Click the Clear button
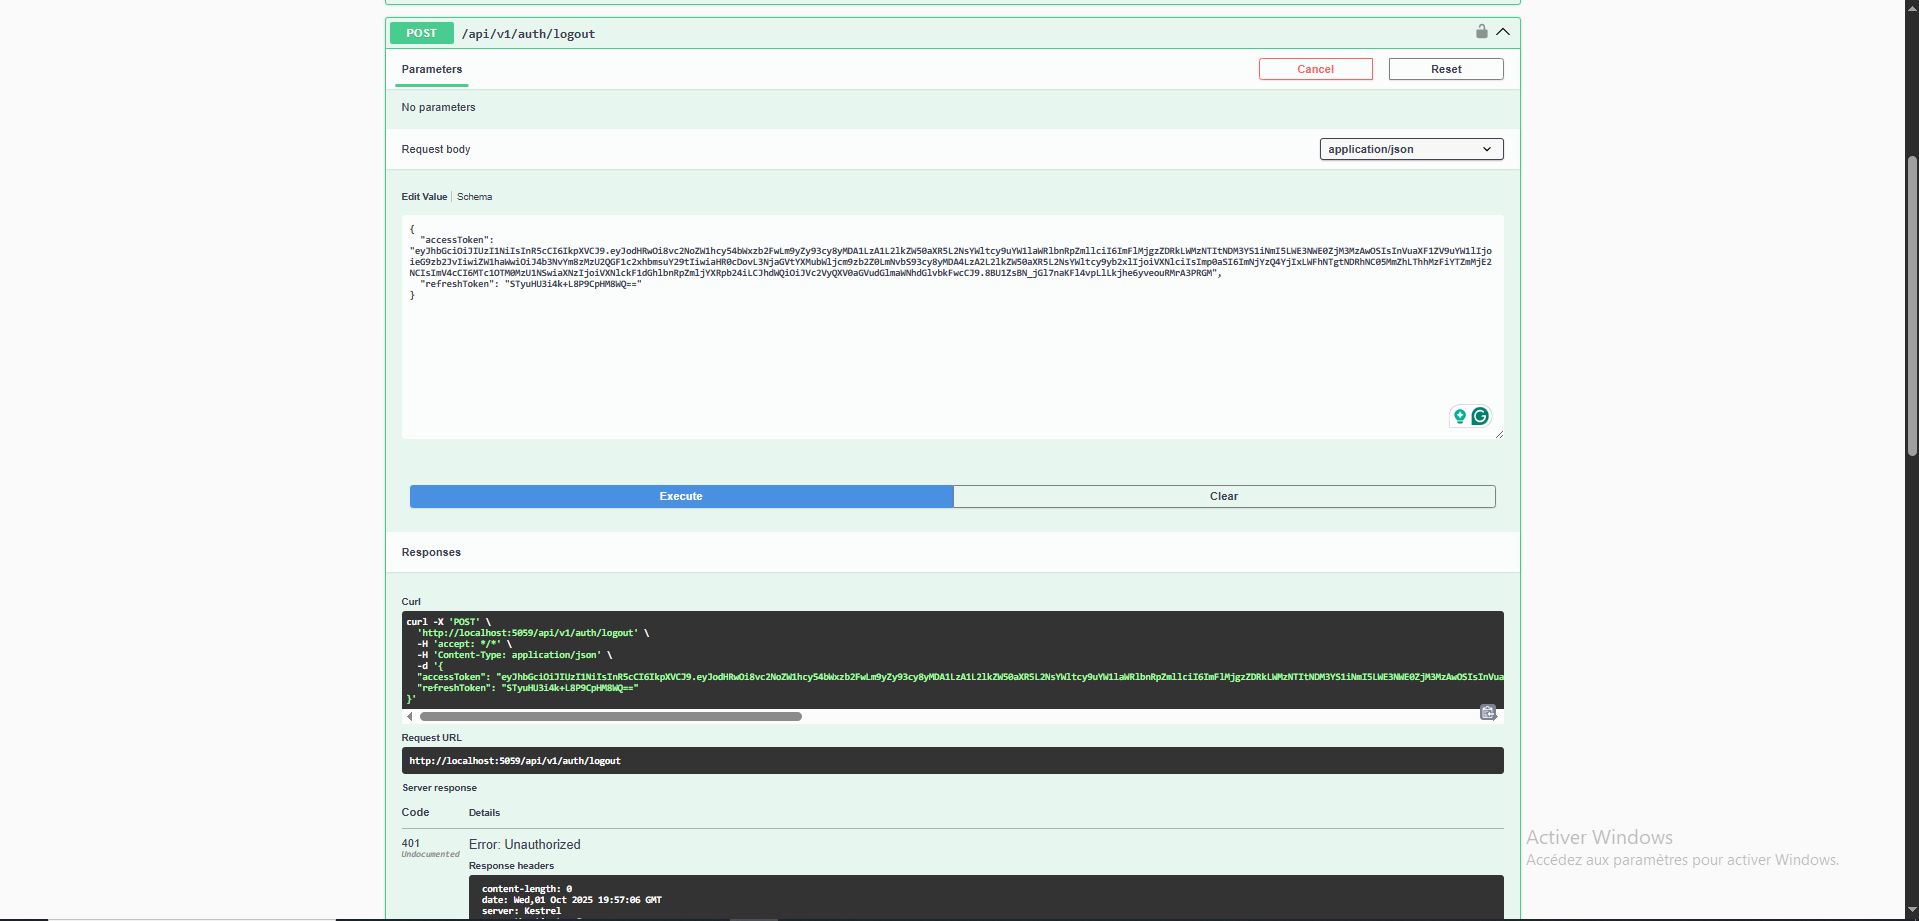This screenshot has width=1919, height=921. pos(1224,496)
